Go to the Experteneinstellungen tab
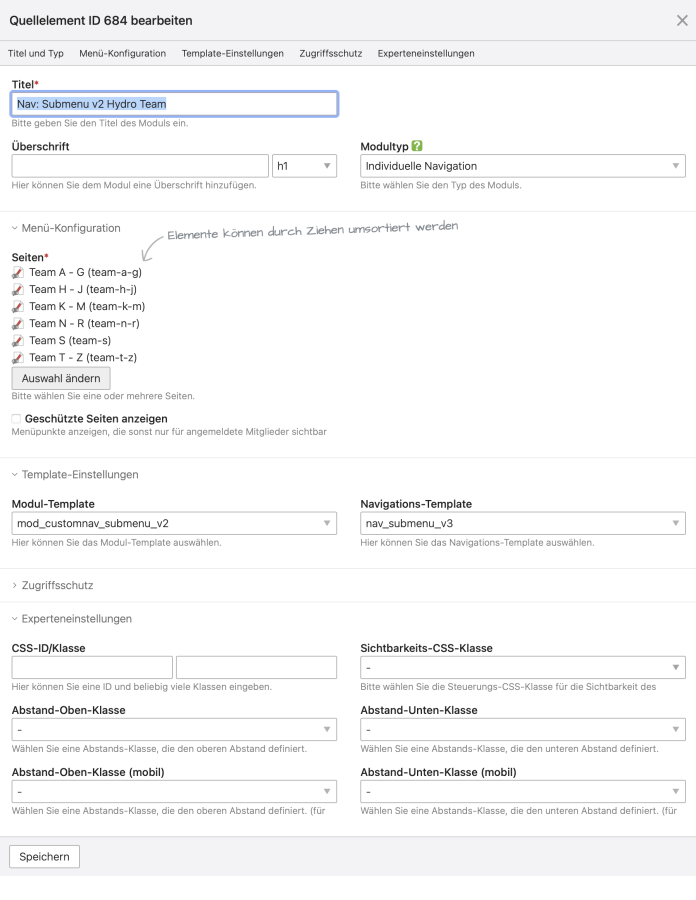 (x=426, y=53)
